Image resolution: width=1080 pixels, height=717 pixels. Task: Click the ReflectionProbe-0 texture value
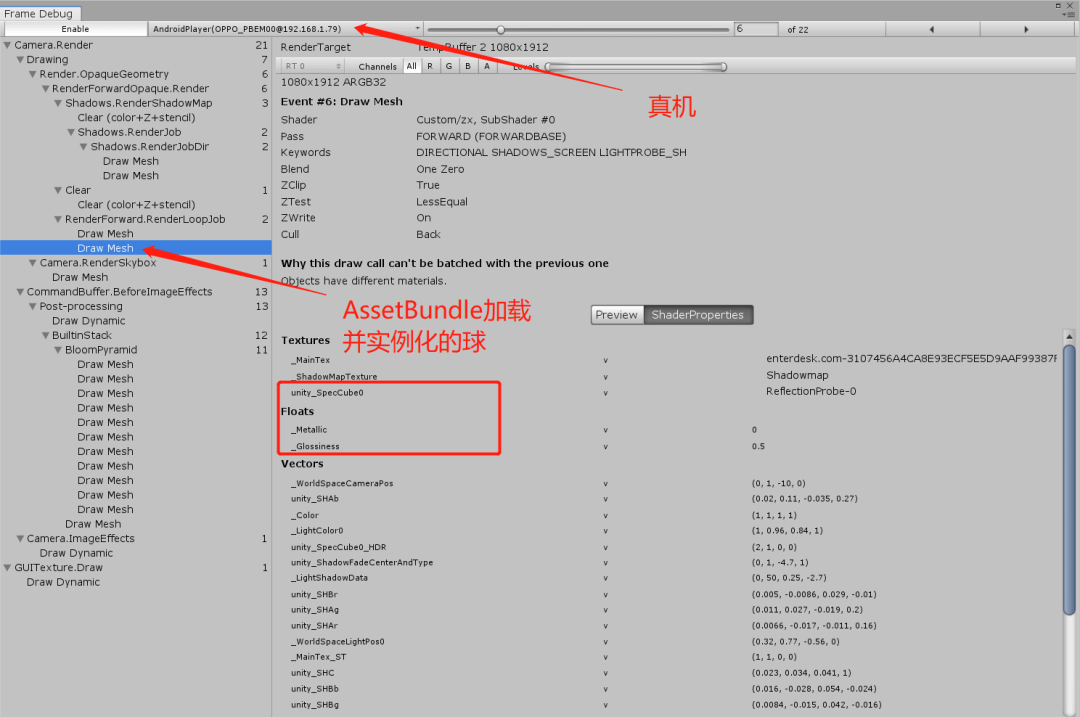click(811, 391)
